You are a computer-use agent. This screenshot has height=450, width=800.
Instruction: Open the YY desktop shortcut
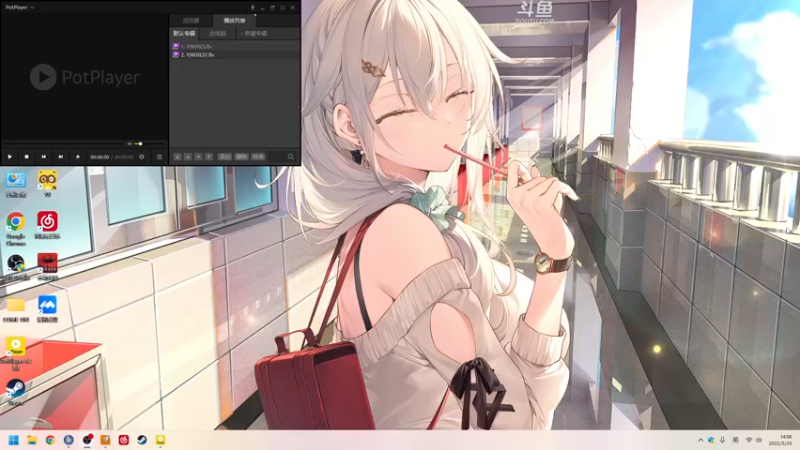(x=47, y=184)
